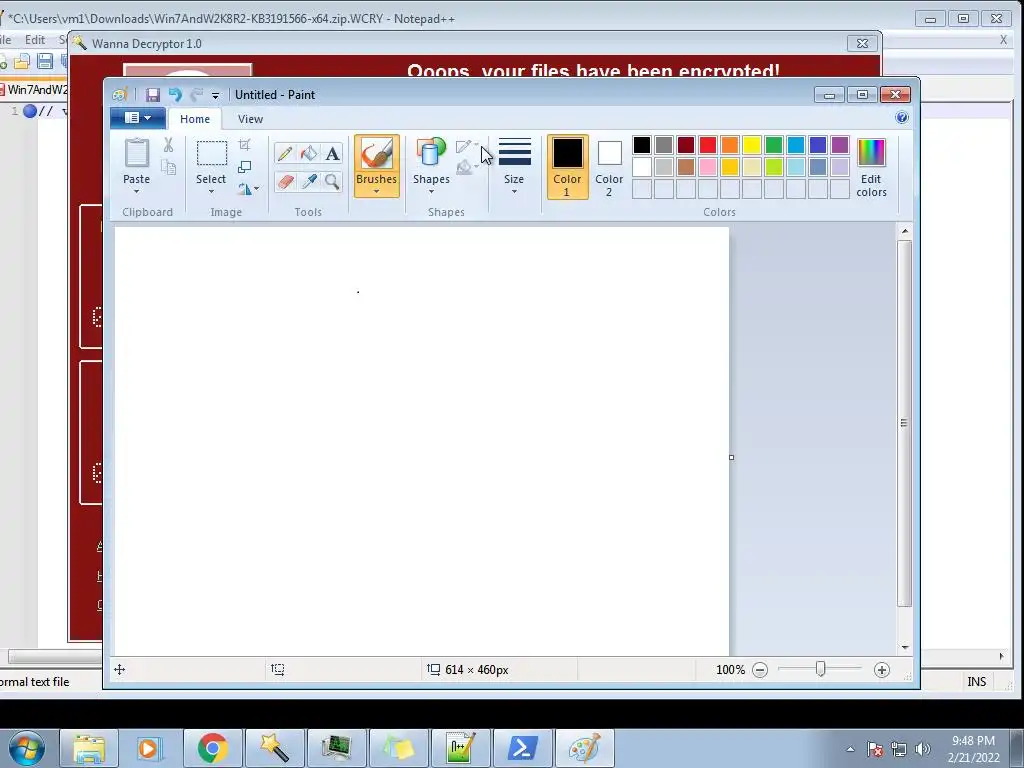
Task: Open Google Chrome from the taskbar
Action: coord(213,748)
